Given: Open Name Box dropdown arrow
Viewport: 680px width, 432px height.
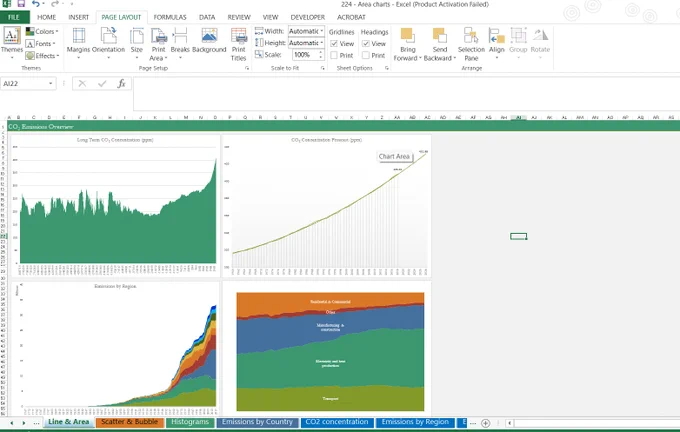Looking at the screenshot, I should 51,83.
